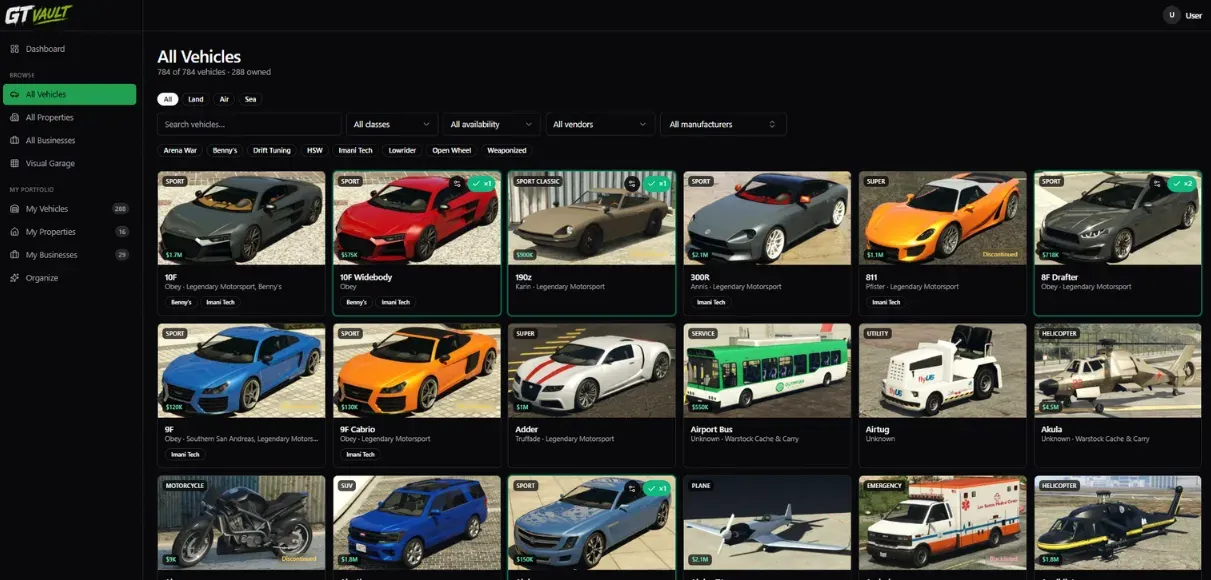
Task: Open the Airtug vehicle card
Action: click(942, 395)
